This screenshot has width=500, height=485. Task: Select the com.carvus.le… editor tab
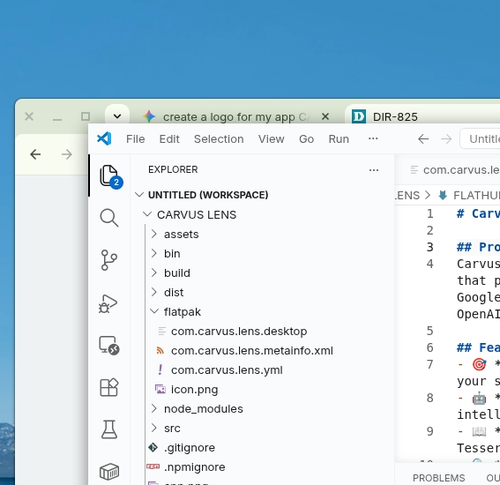pos(455,170)
